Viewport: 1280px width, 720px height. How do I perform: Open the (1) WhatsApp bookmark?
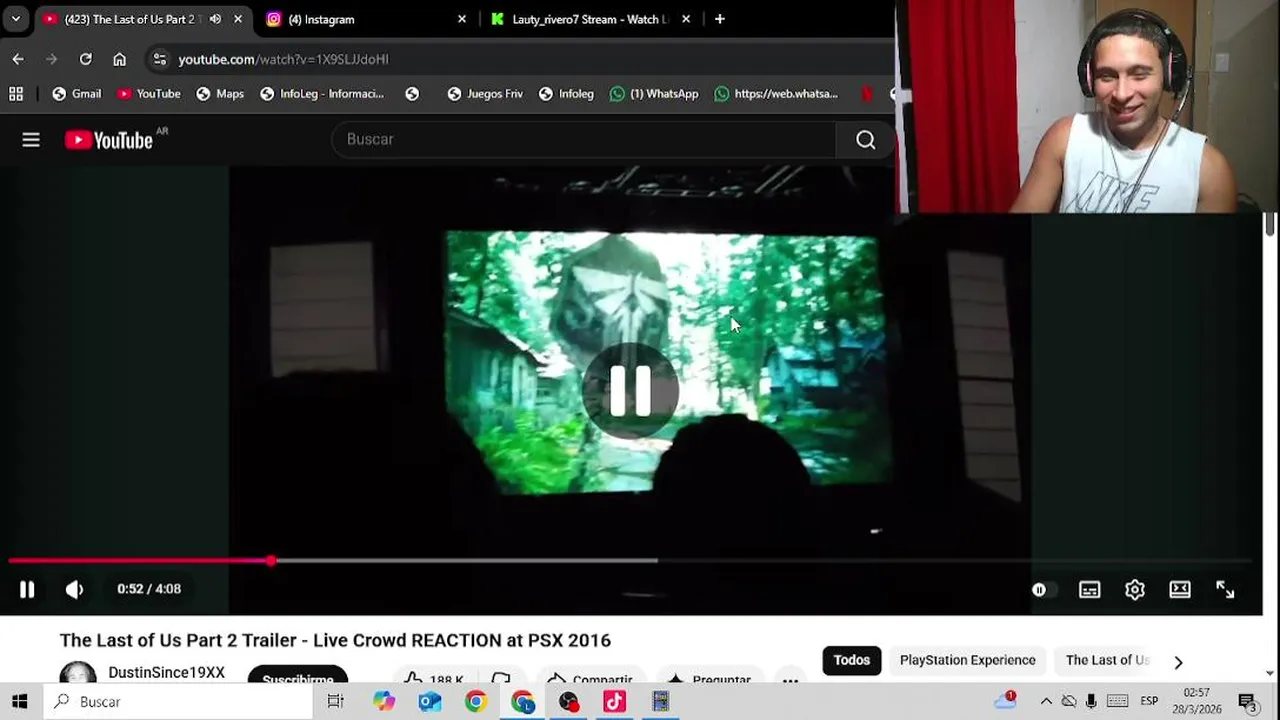point(654,94)
